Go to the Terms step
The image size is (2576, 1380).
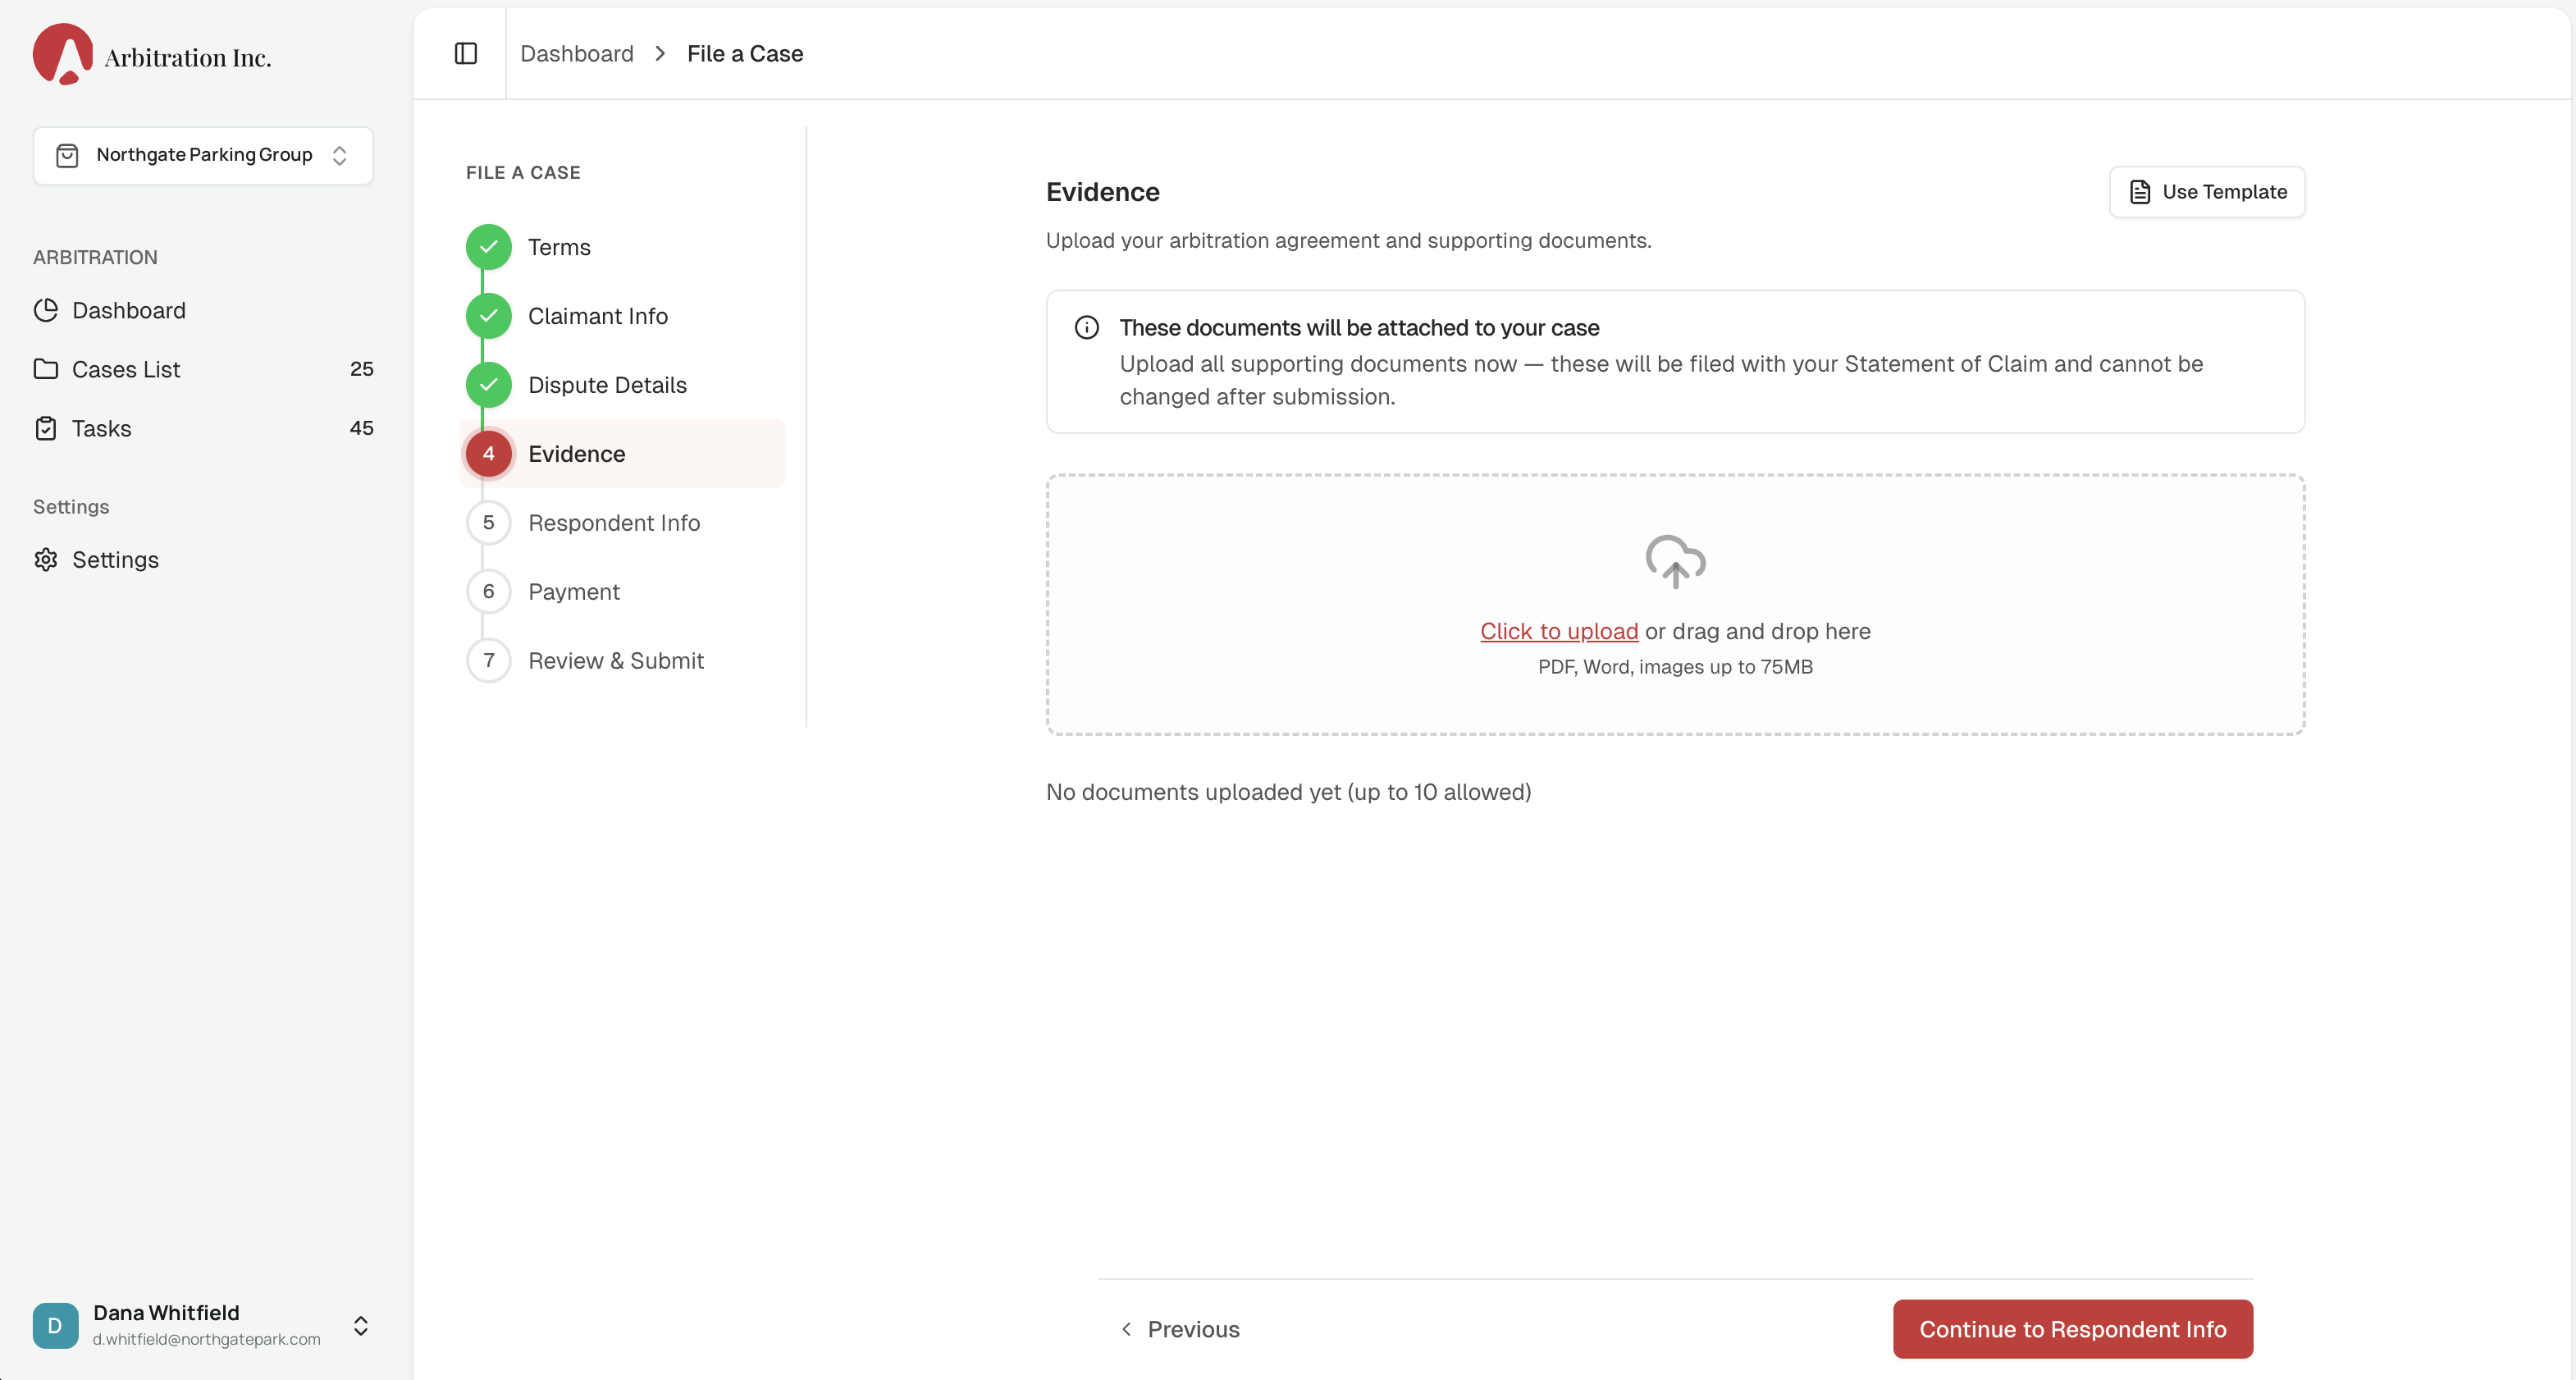point(559,247)
